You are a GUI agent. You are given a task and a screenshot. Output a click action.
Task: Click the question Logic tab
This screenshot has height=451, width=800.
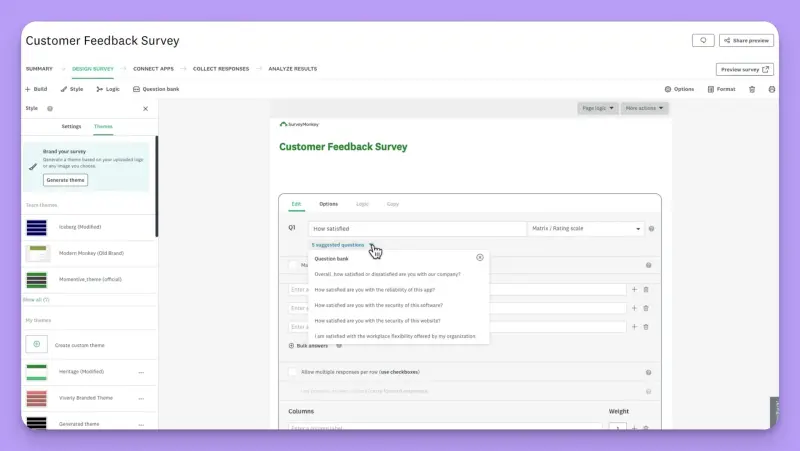pos(362,204)
